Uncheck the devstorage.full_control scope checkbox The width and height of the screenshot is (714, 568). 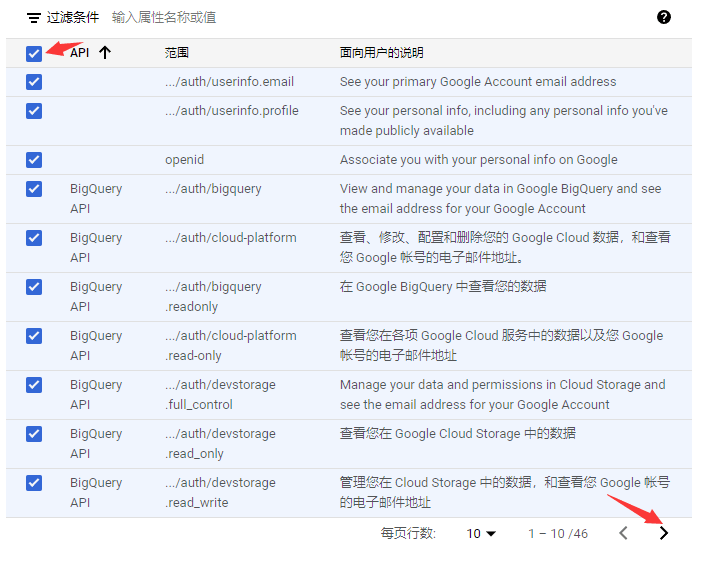[34, 385]
